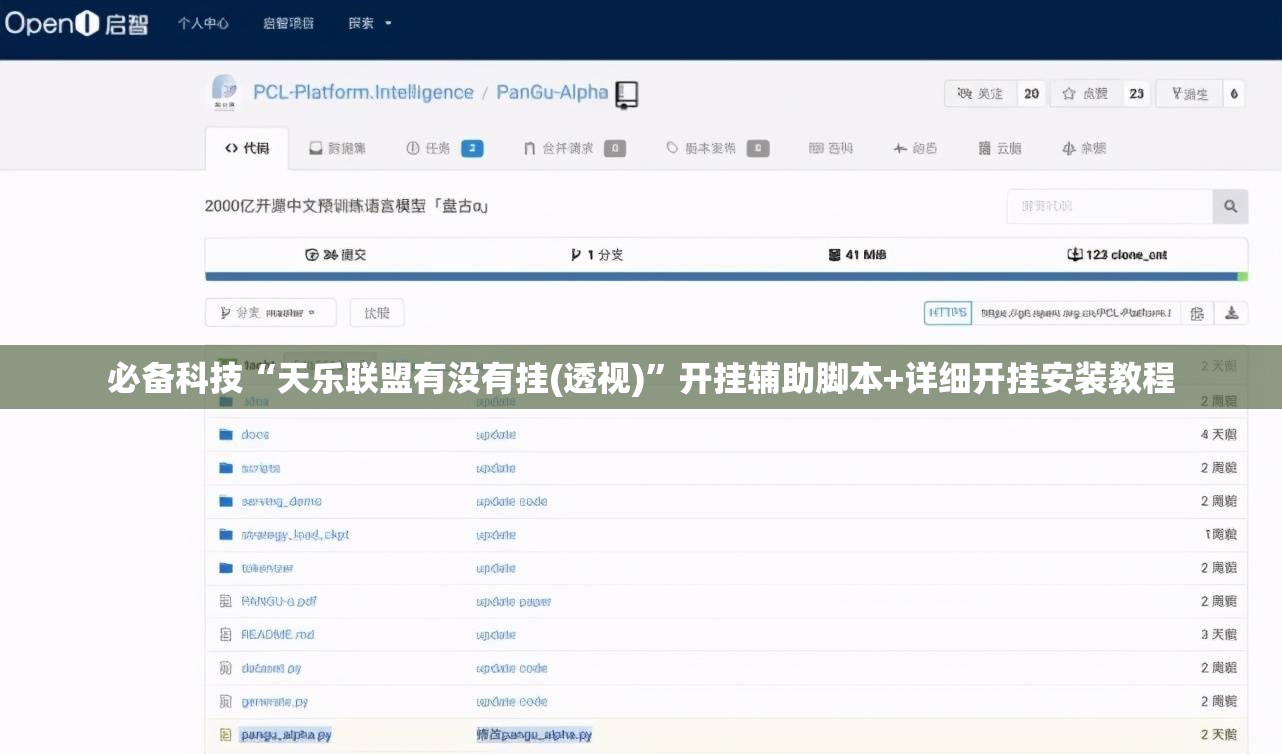Image resolution: width=1282 pixels, height=754 pixels.
Task: Click the file icon beside pangu_alpha.py
Action: click(225, 735)
